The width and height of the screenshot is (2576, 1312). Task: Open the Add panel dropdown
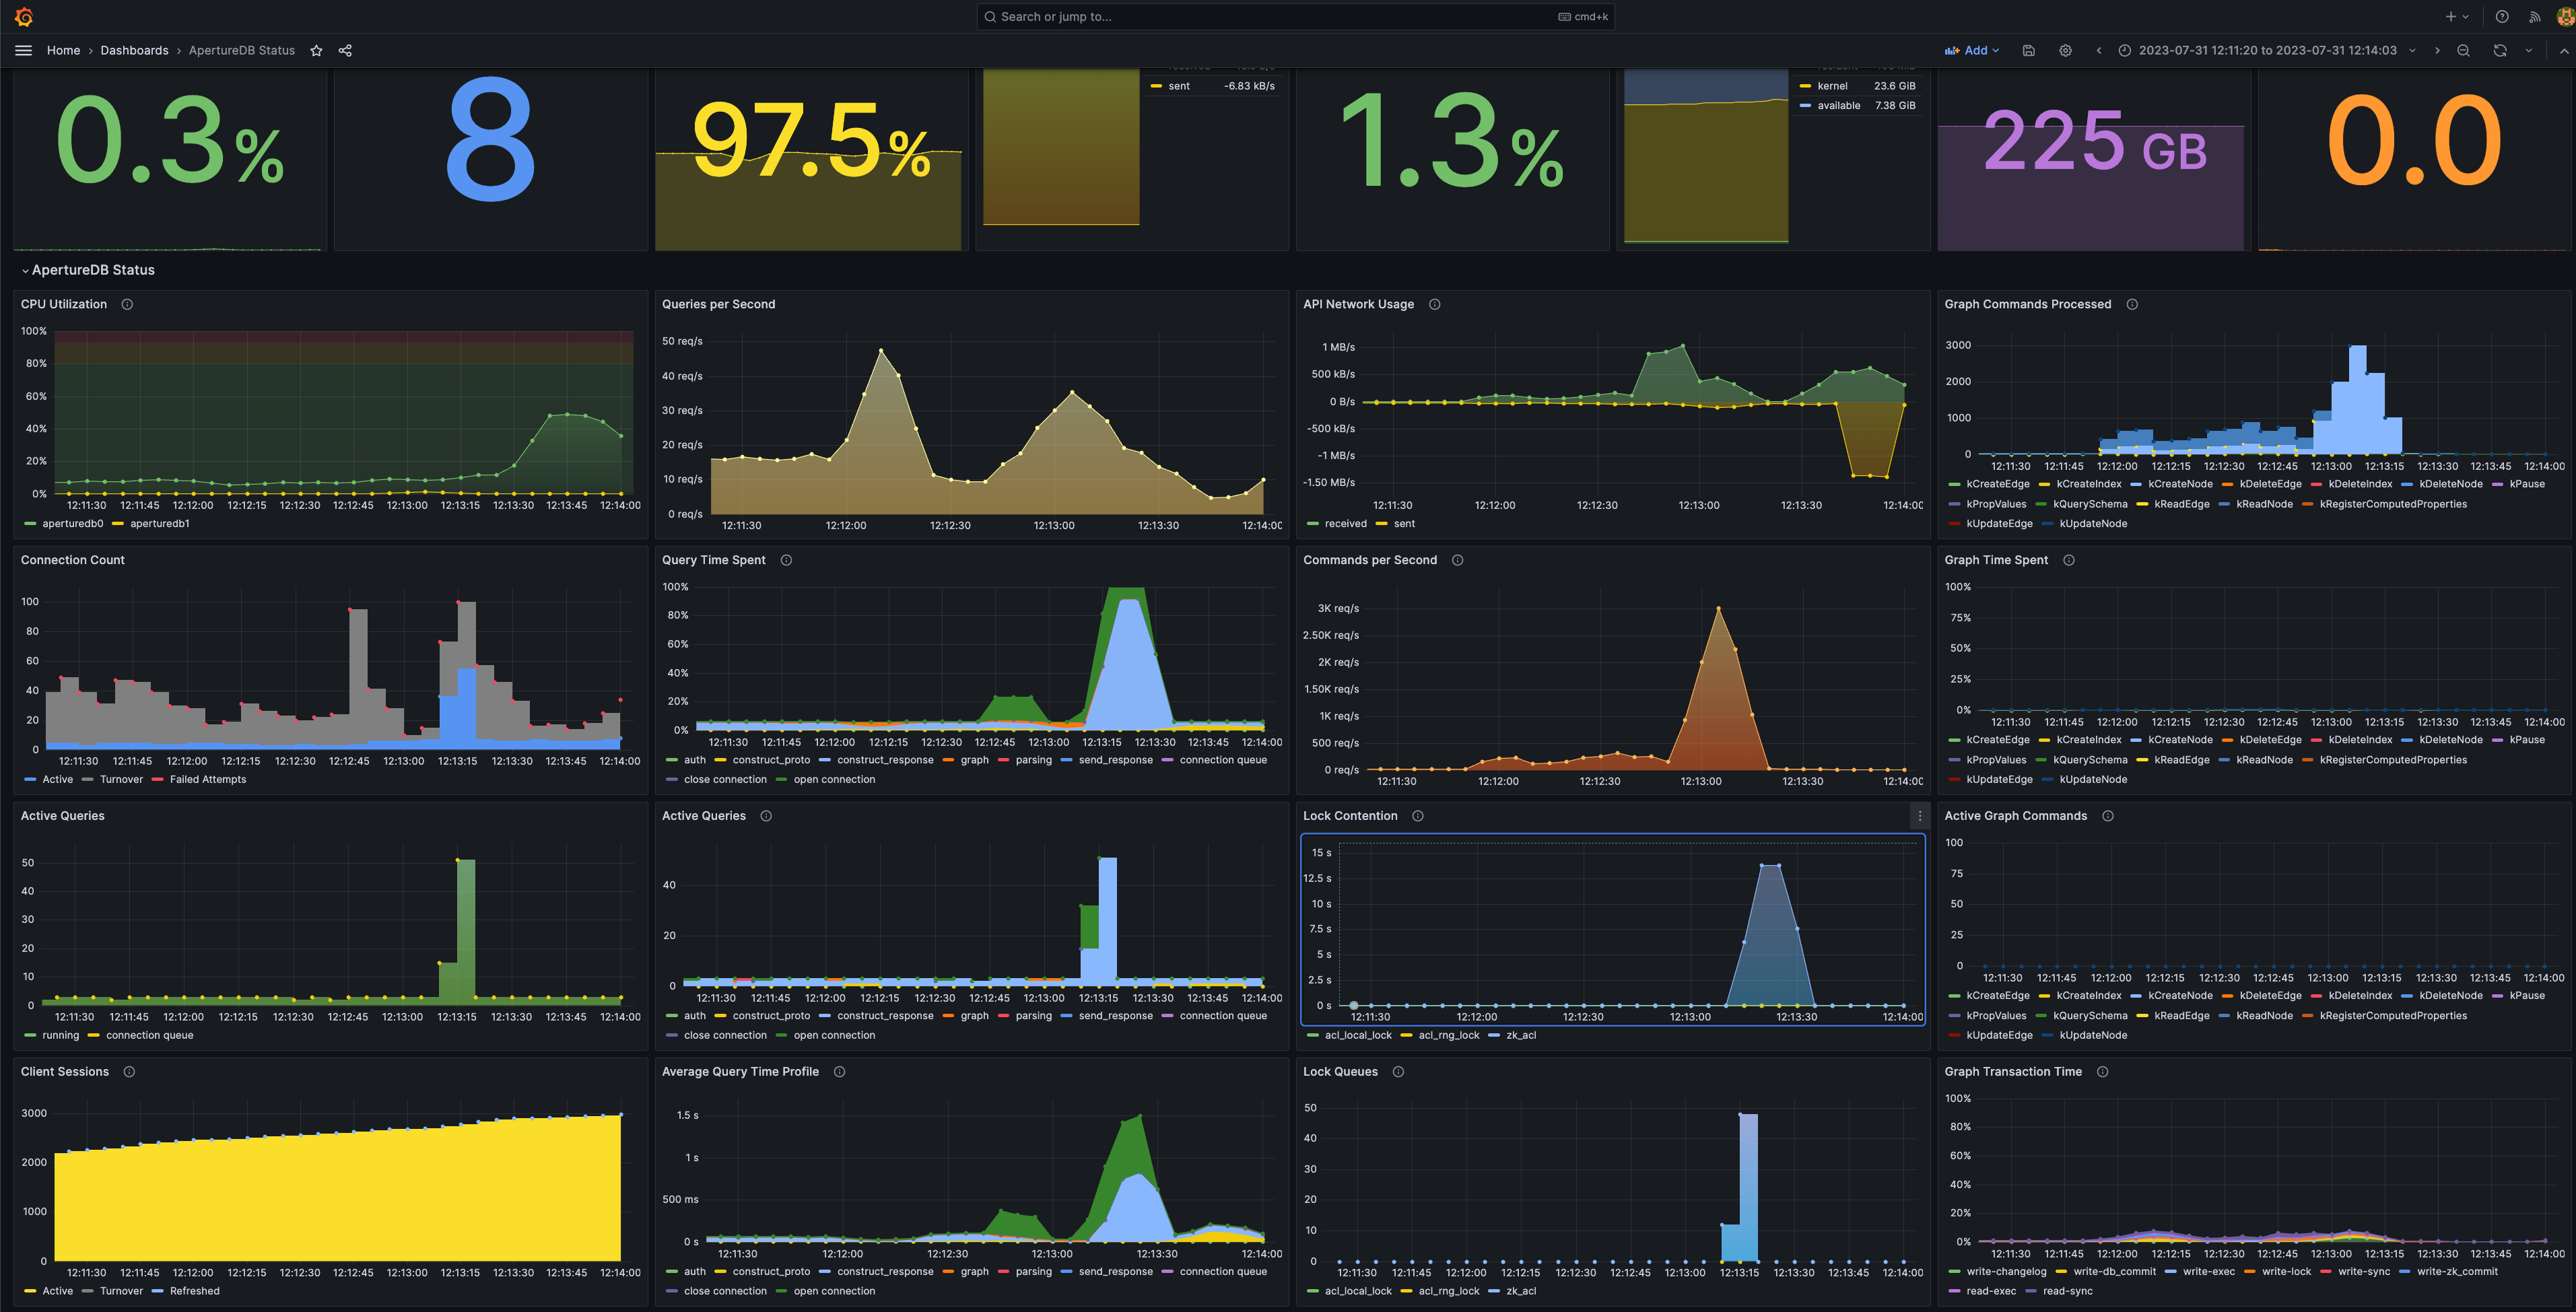click(1972, 51)
